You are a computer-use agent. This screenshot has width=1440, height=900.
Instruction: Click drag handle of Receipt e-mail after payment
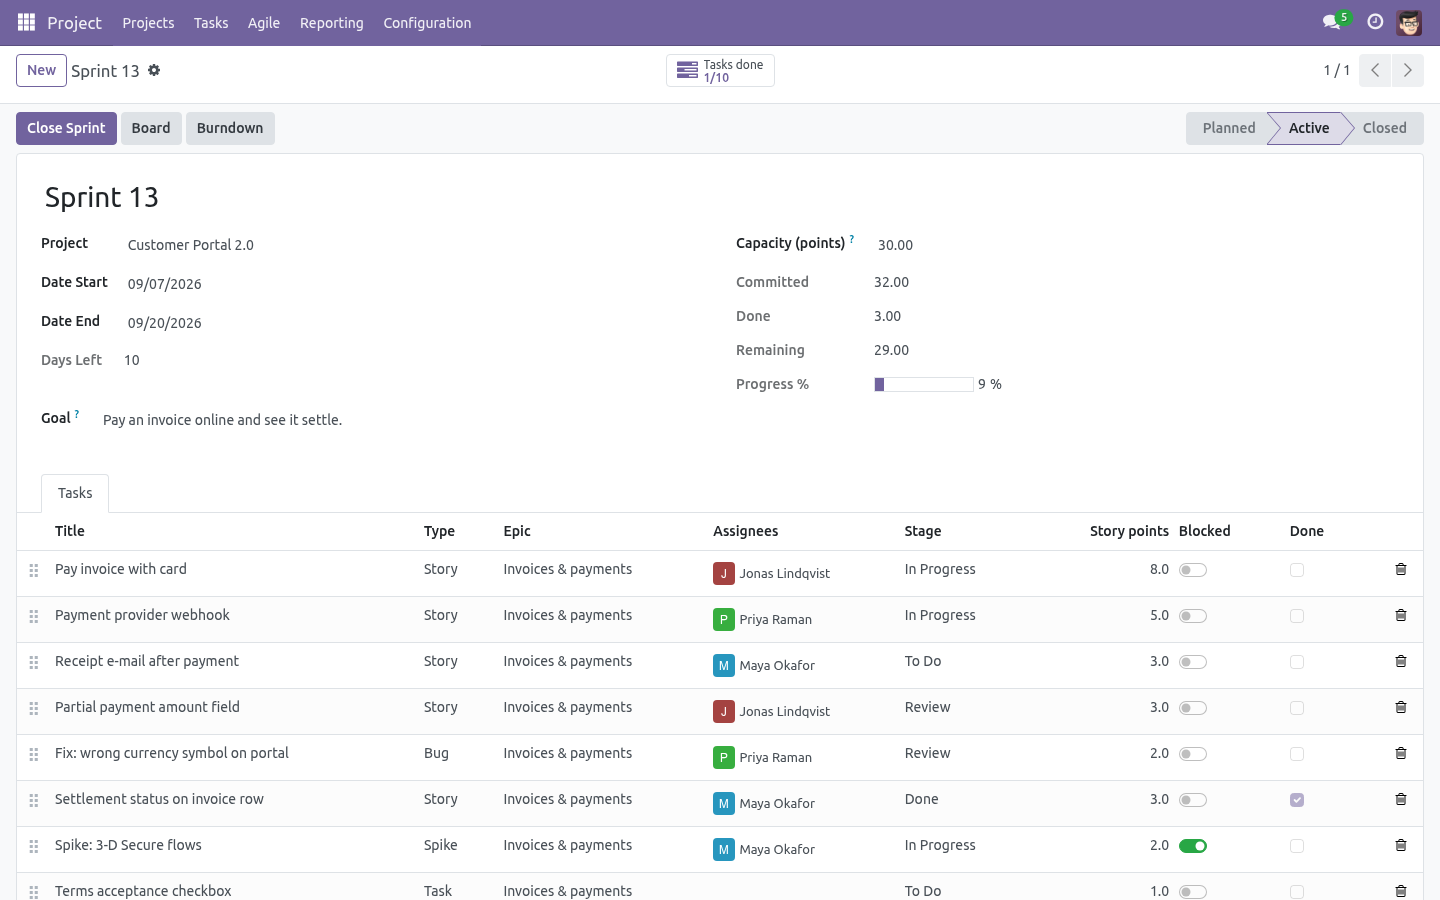pos(34,662)
